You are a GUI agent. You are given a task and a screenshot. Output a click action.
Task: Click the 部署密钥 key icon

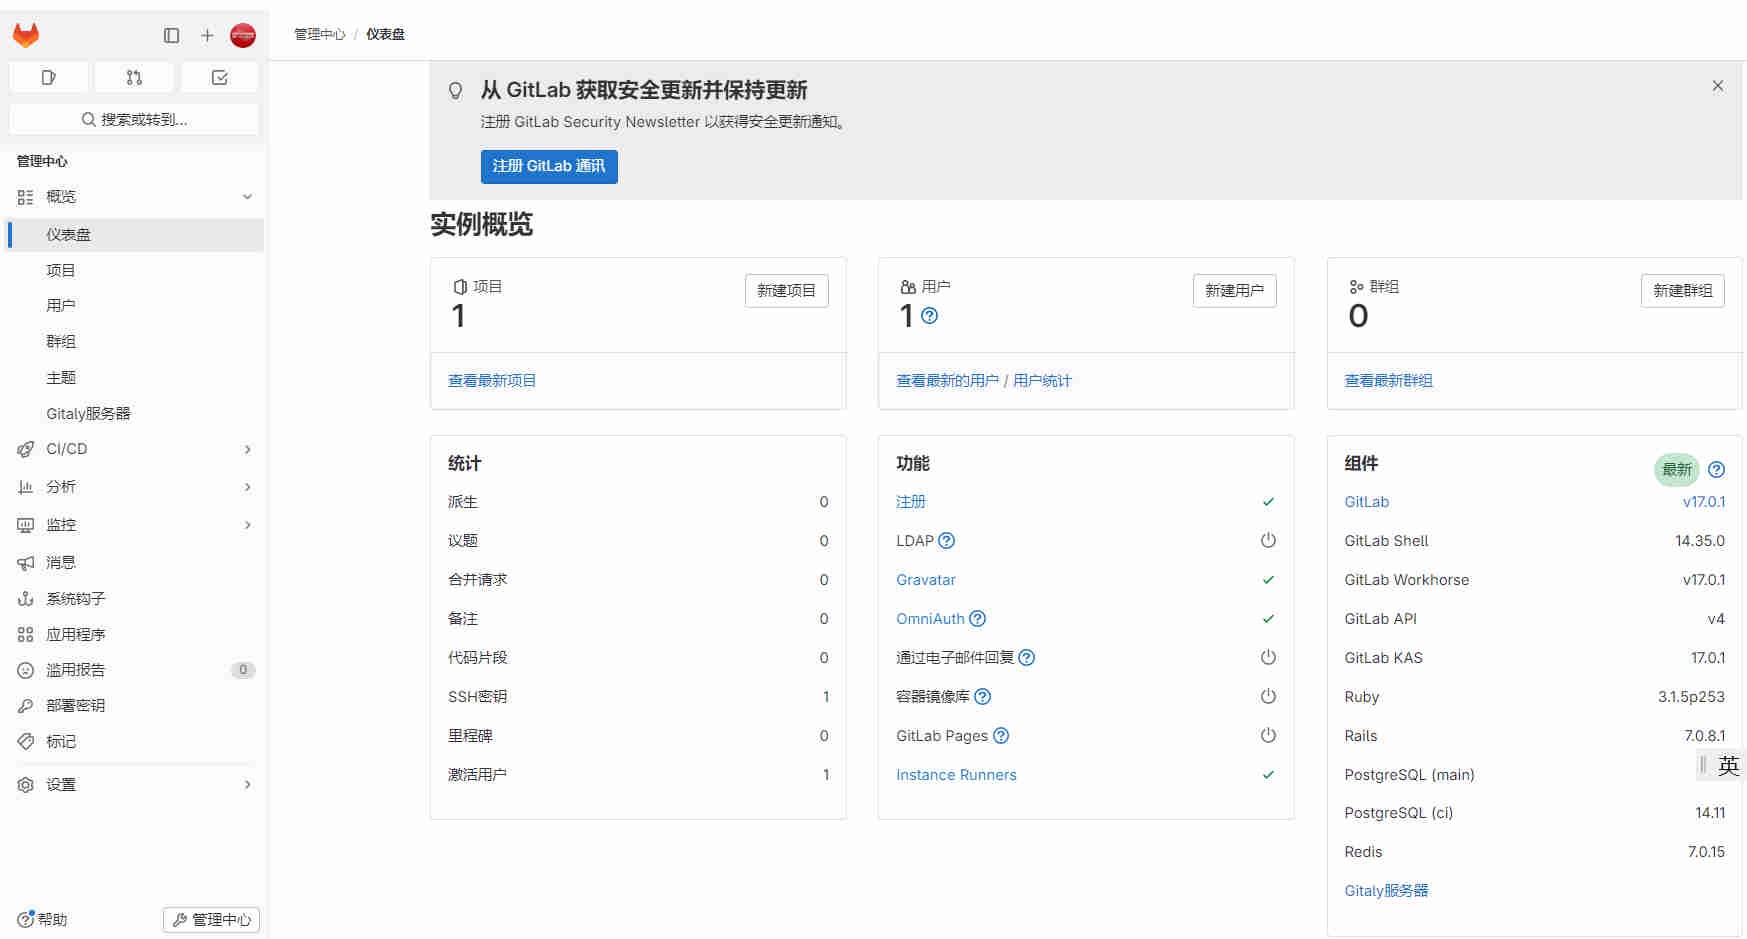tap(26, 706)
